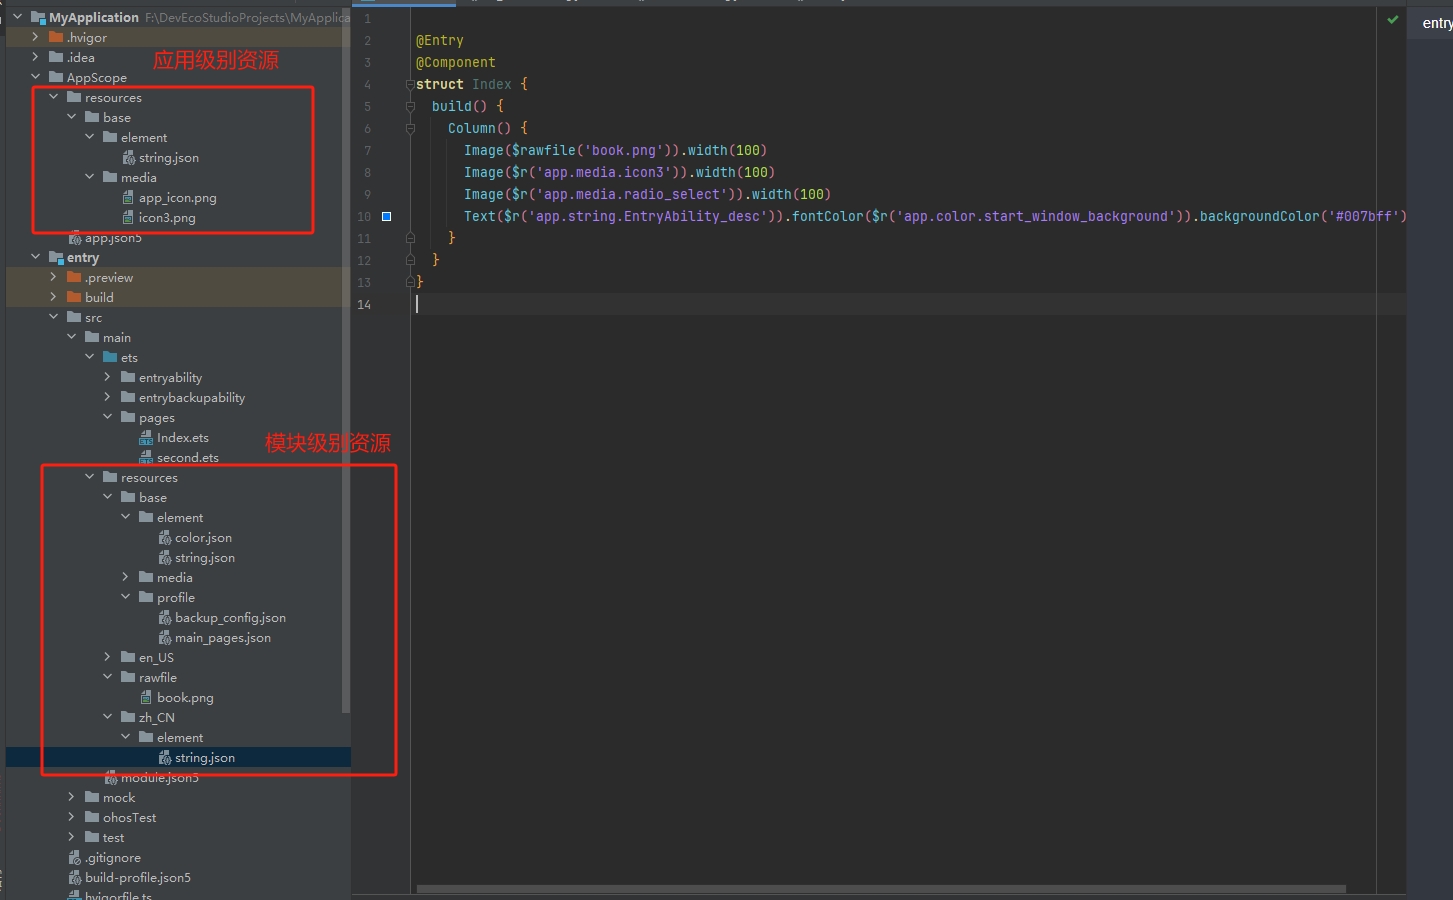
Task: Click the Index.ets file icon
Action: click(x=146, y=437)
